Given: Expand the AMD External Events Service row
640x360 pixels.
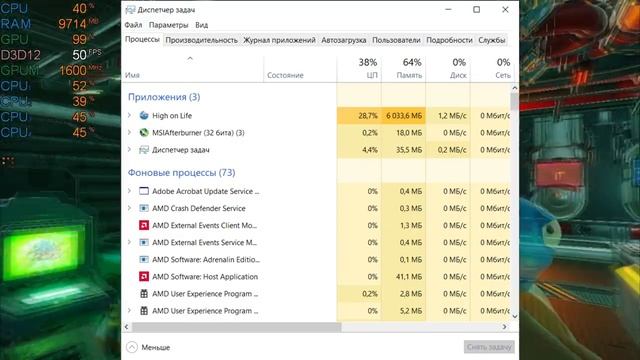Looking at the screenshot, I should point(129,242).
